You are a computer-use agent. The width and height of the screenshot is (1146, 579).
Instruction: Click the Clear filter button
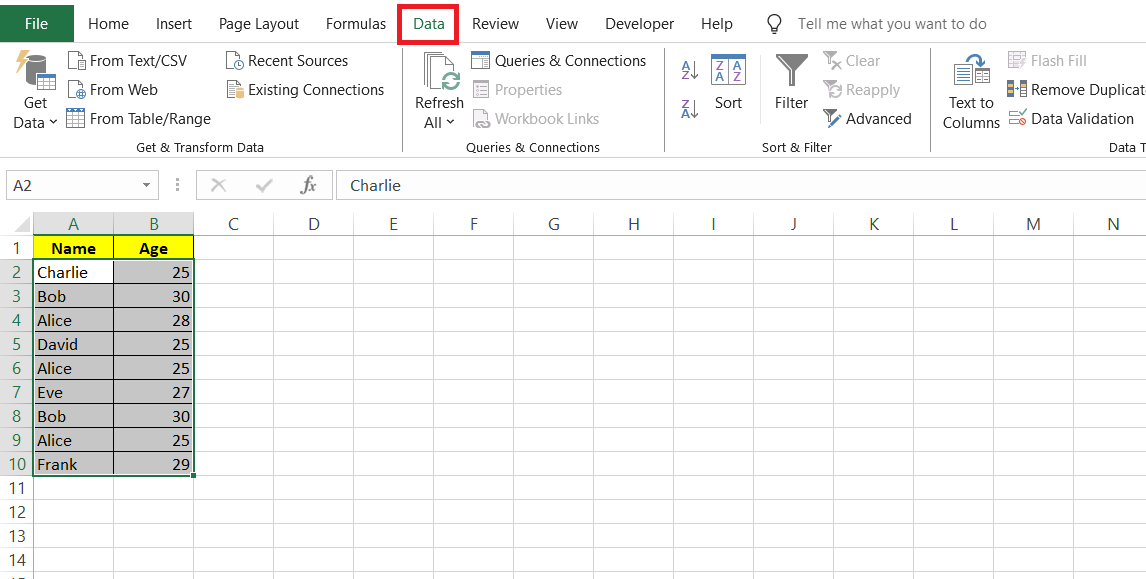tap(851, 60)
